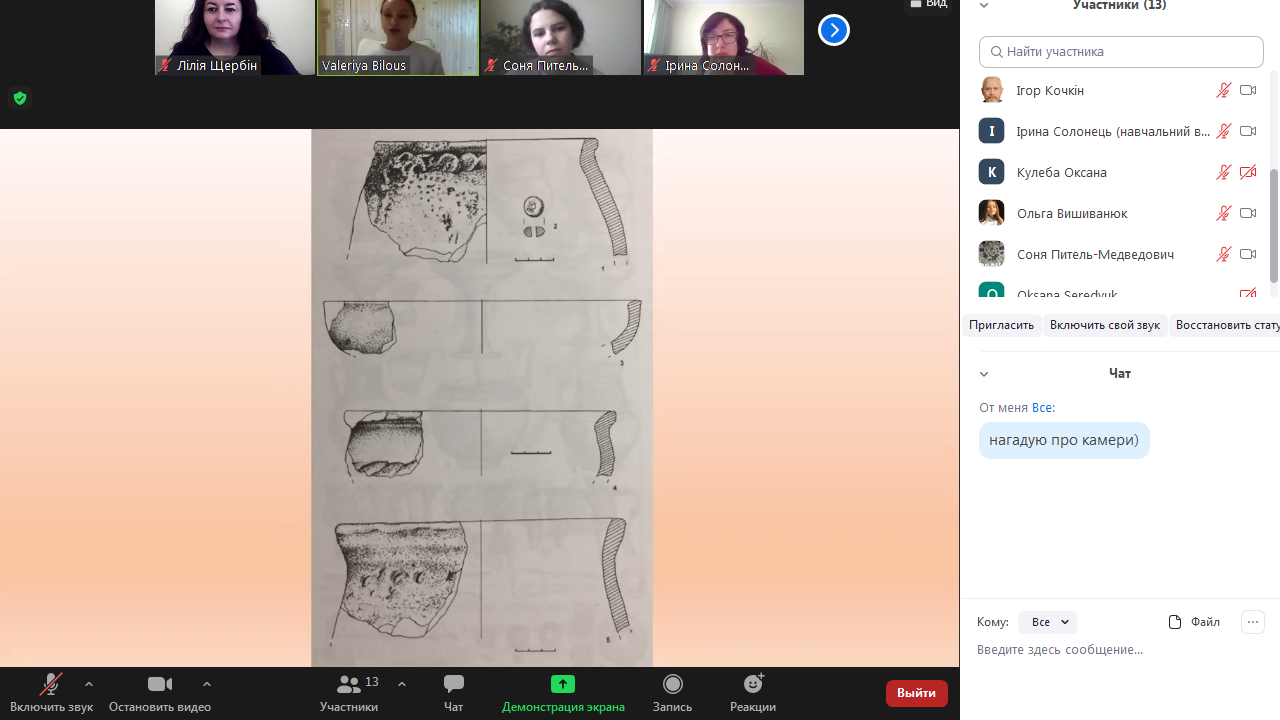Expand audio options arrow next to microphone

(x=89, y=684)
